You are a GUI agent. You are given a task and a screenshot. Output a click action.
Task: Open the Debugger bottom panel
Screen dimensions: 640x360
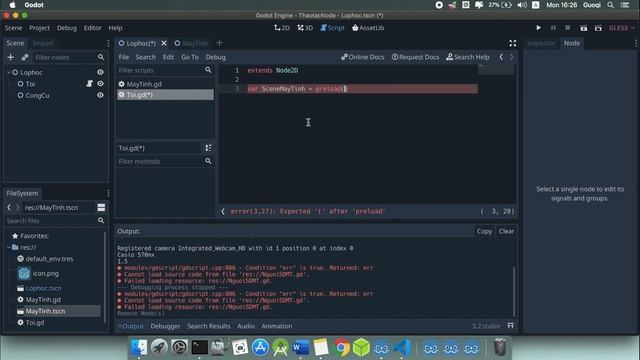[165, 326]
